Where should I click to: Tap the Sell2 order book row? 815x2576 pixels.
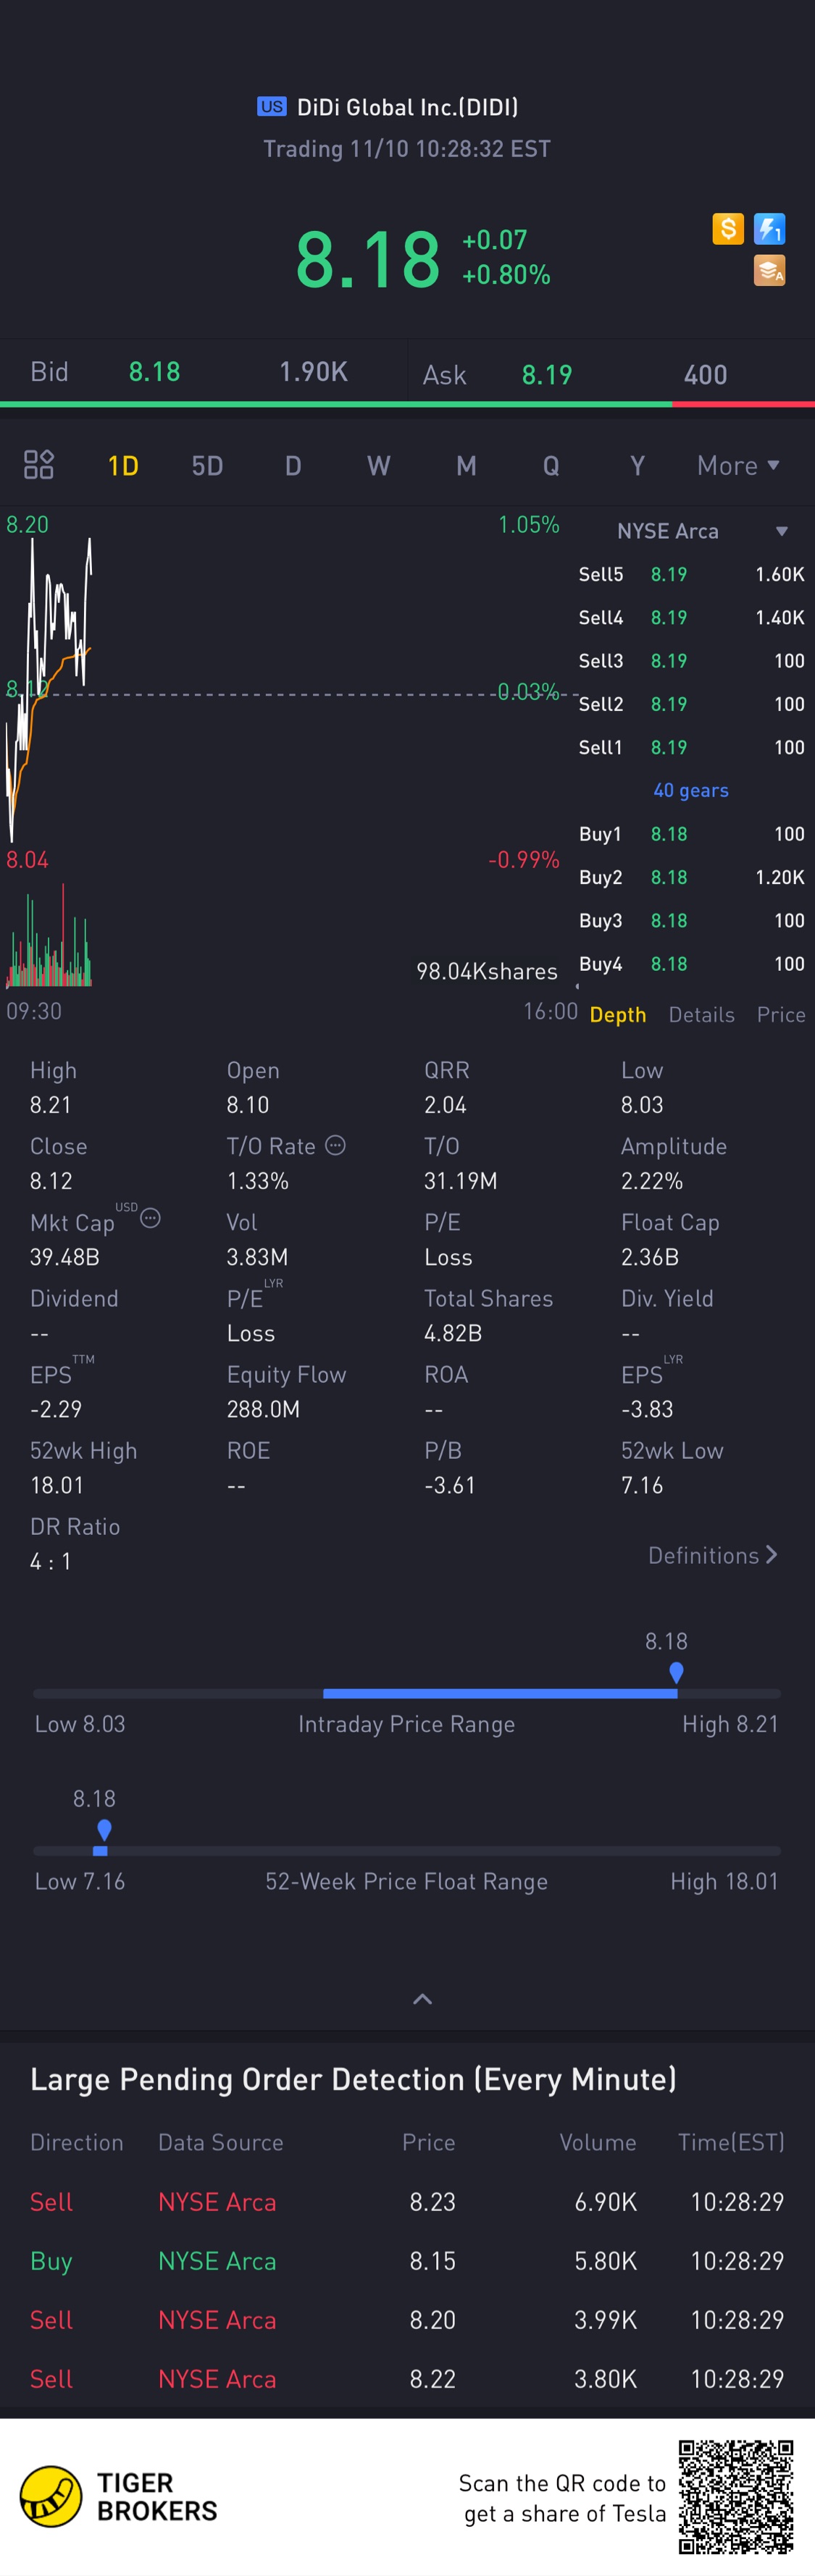point(691,704)
